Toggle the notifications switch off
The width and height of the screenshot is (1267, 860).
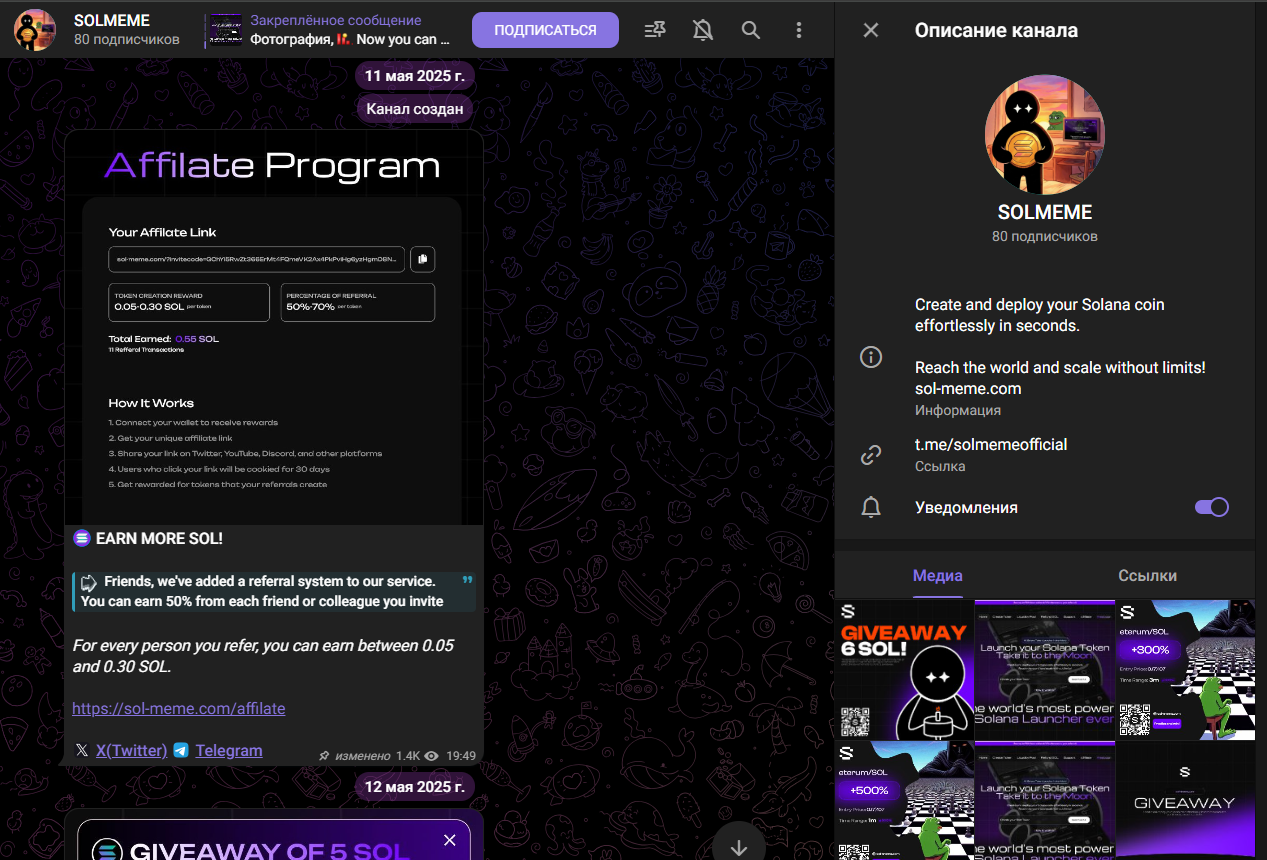(x=1211, y=507)
